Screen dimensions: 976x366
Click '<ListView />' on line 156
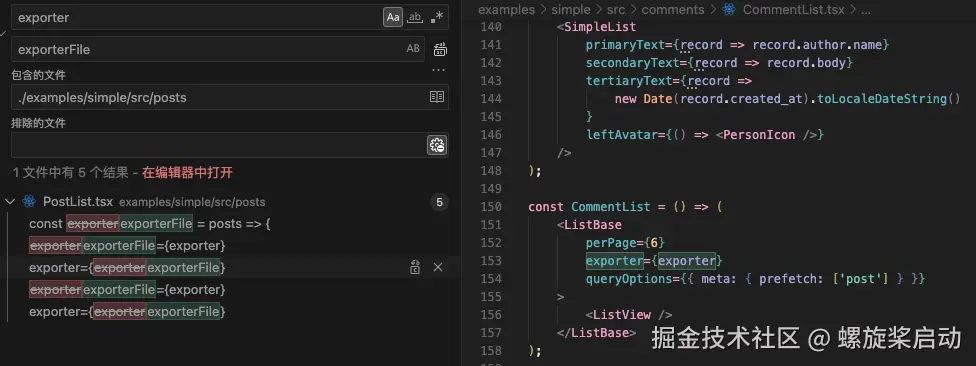[629, 315]
